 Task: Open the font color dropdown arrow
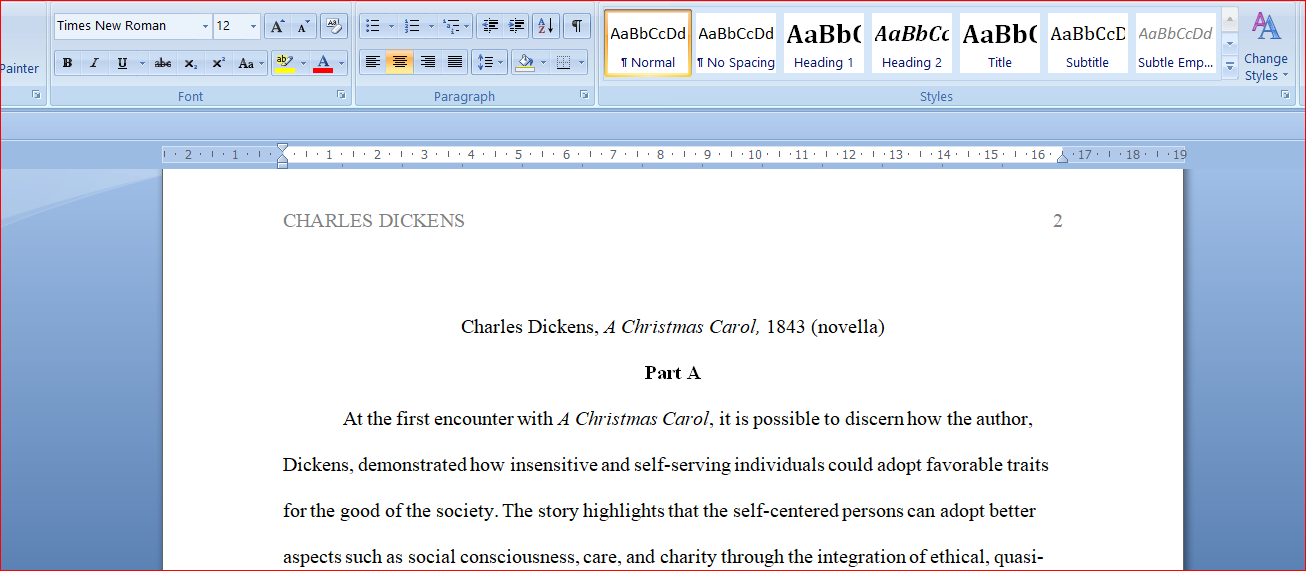[x=341, y=63]
